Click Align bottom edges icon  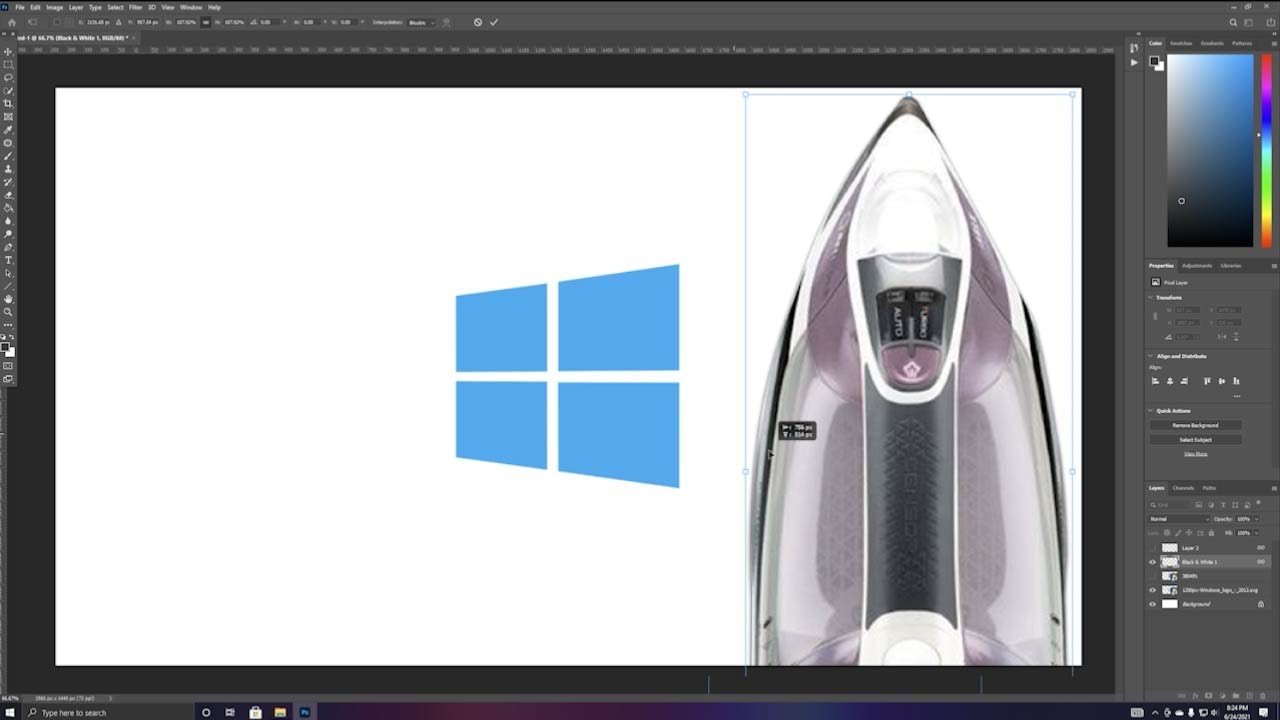coord(1236,381)
